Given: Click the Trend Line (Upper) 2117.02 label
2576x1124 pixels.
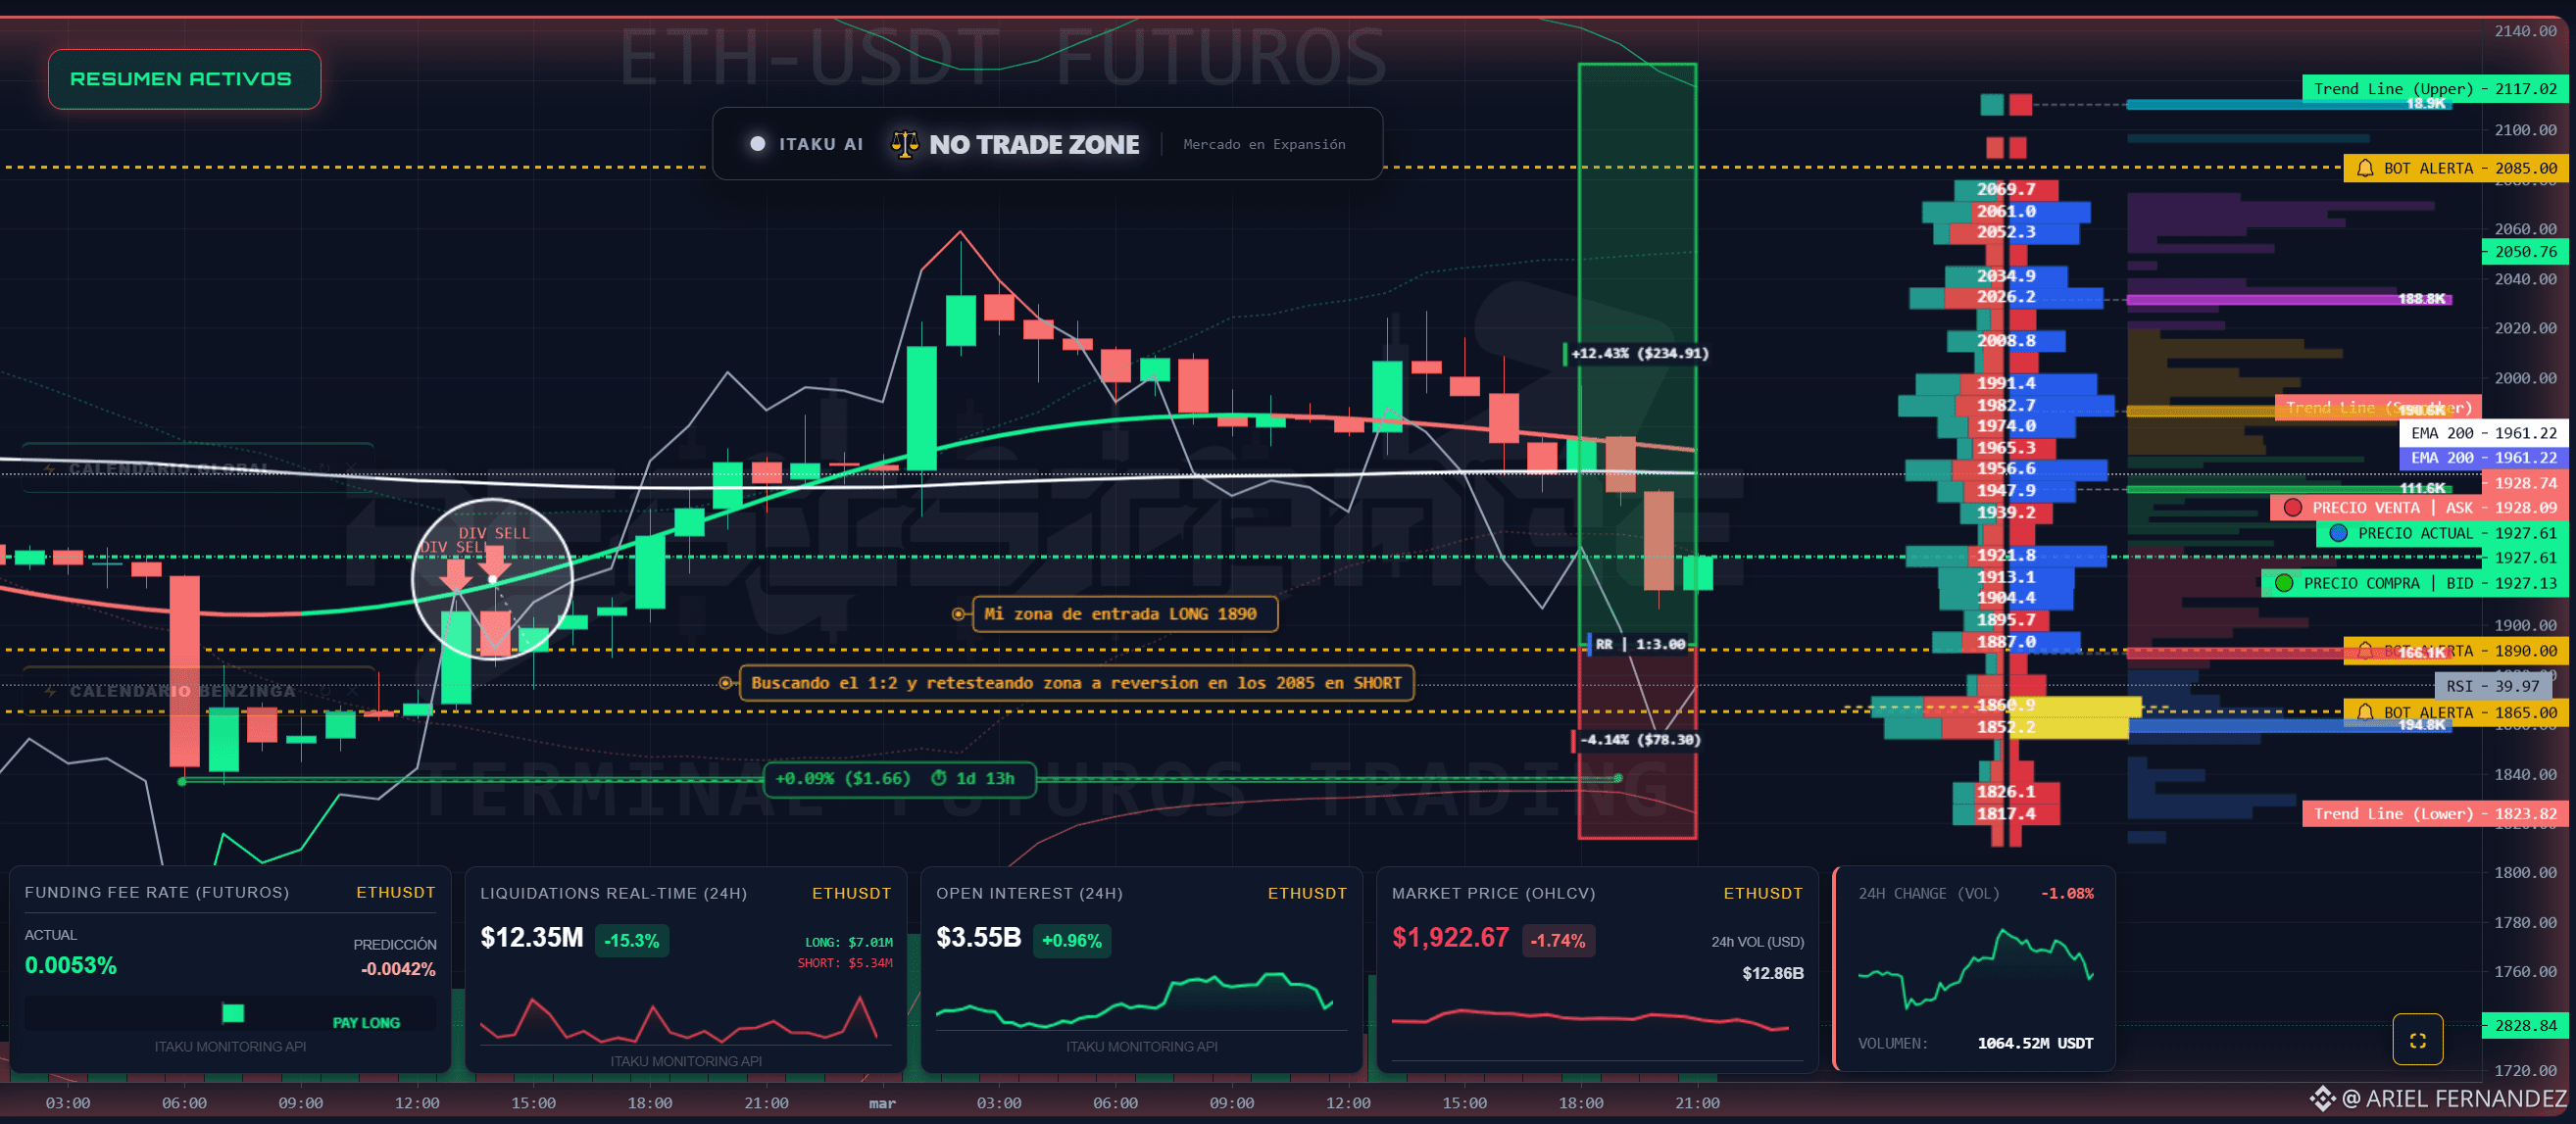Looking at the screenshot, I should 2435,89.
